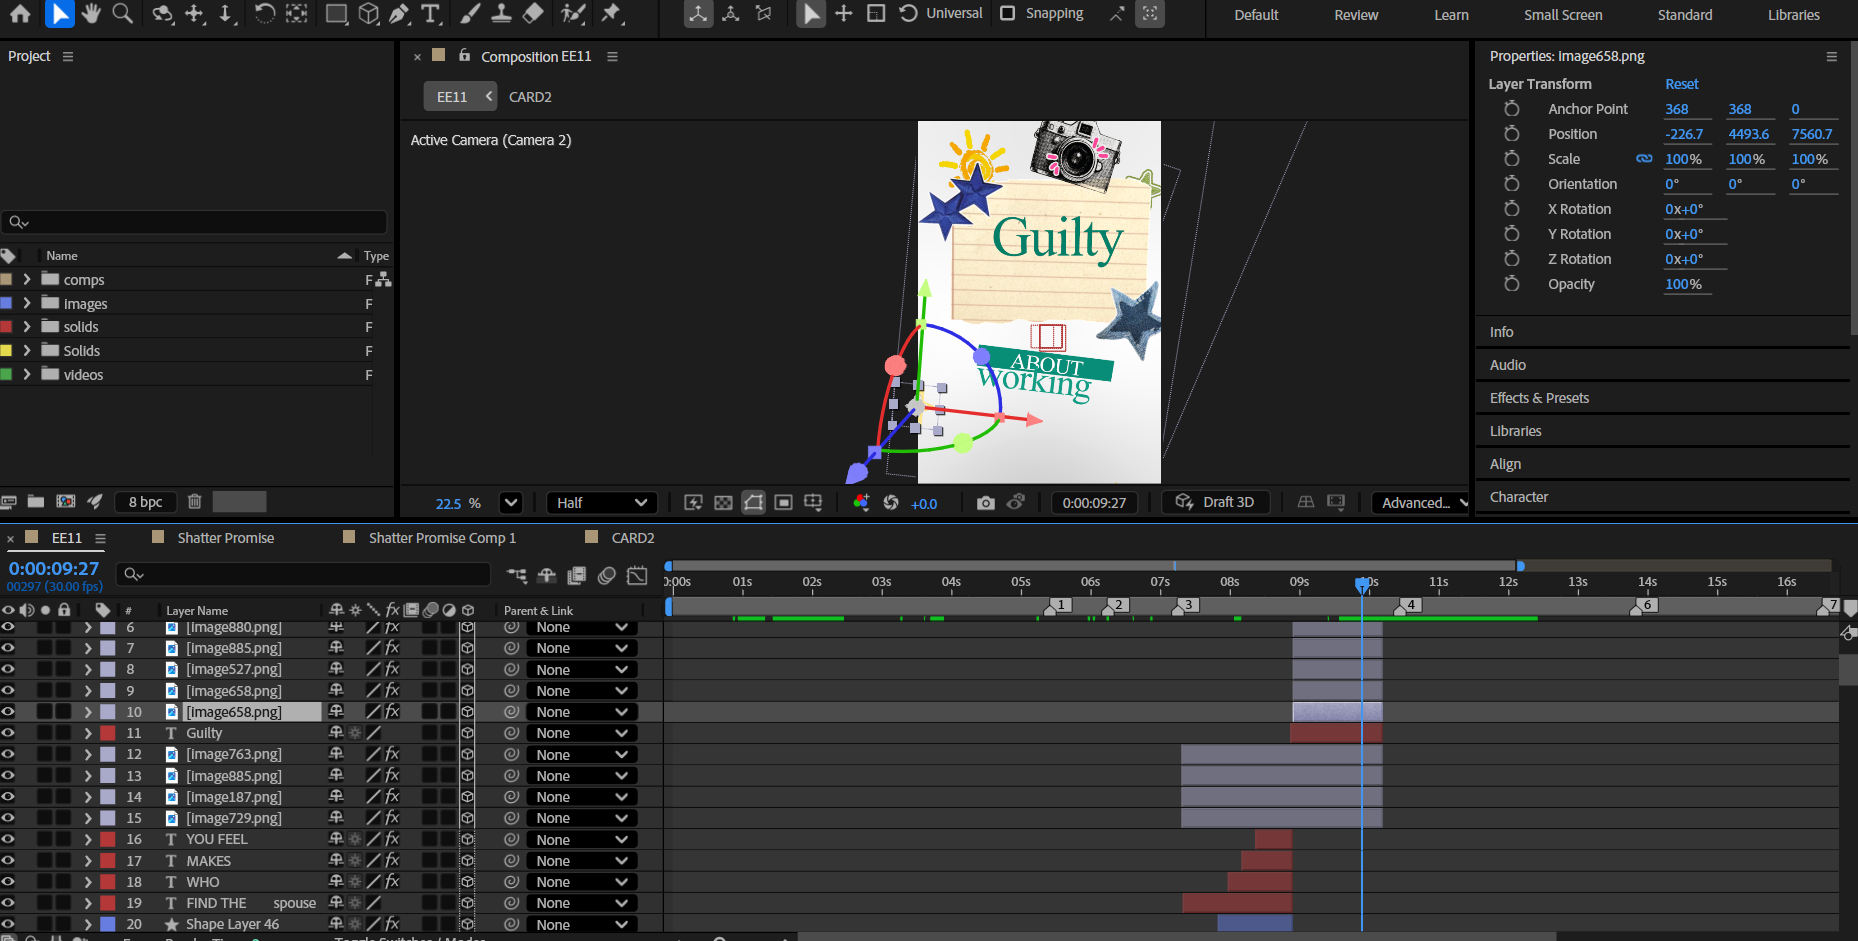Select the Puppet Pin tool
This screenshot has height=941, width=1858.
tap(611, 13)
